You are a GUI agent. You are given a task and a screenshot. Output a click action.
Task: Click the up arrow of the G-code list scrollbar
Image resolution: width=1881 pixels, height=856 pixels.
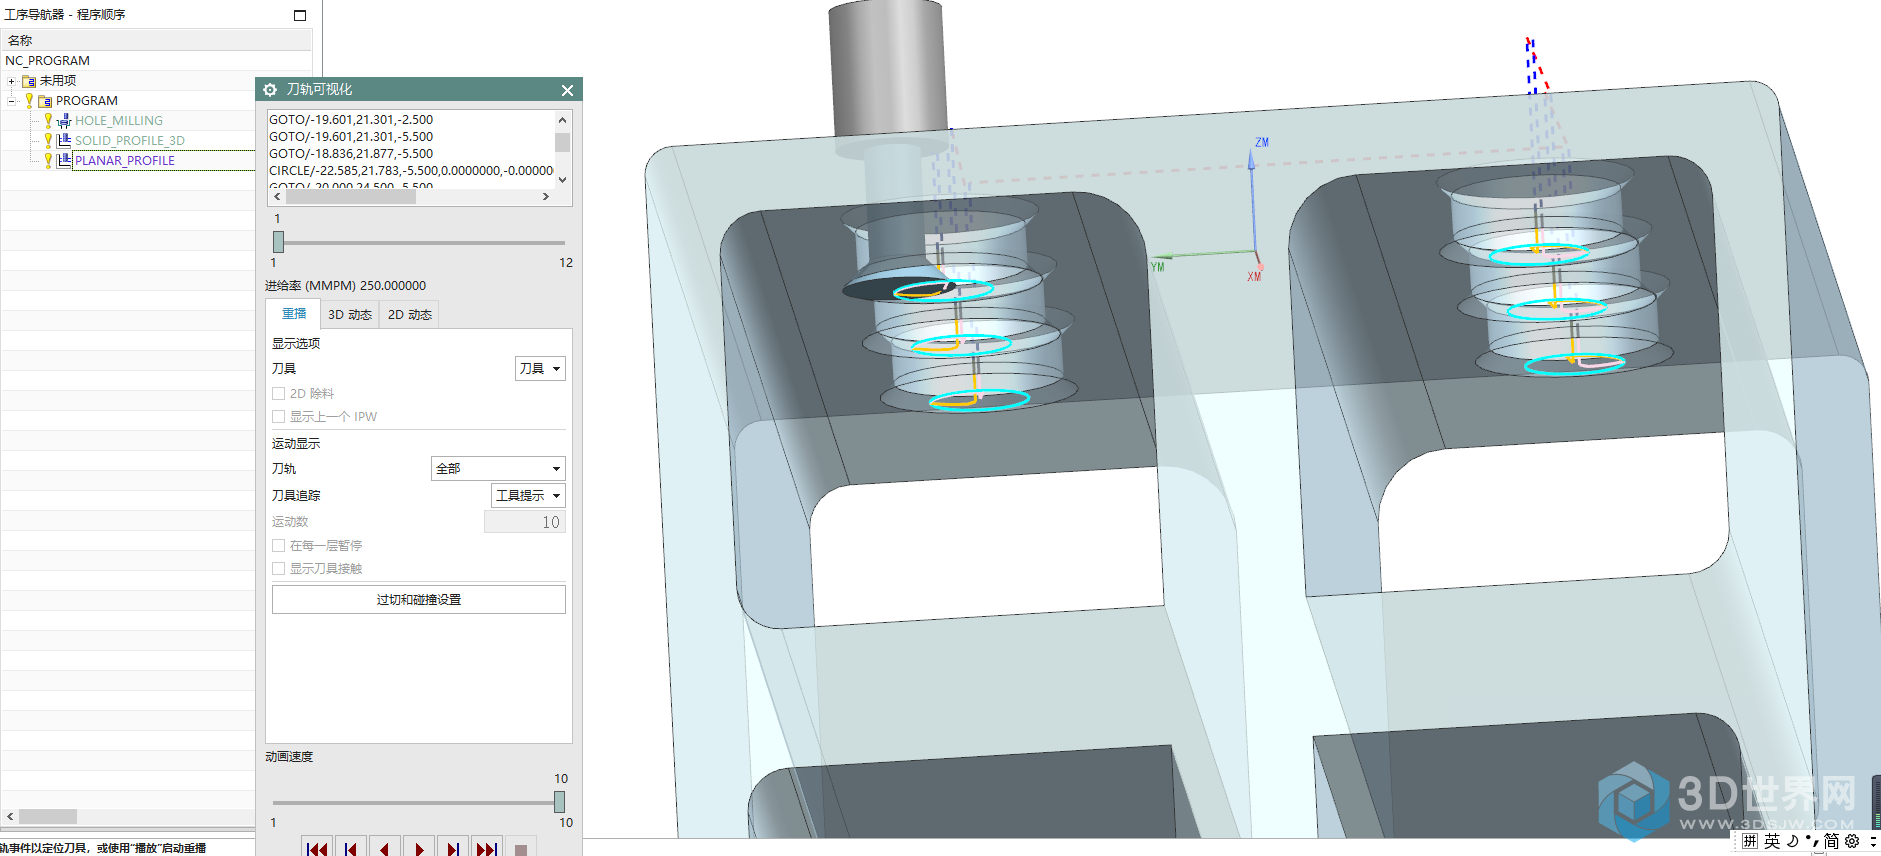pos(562,119)
